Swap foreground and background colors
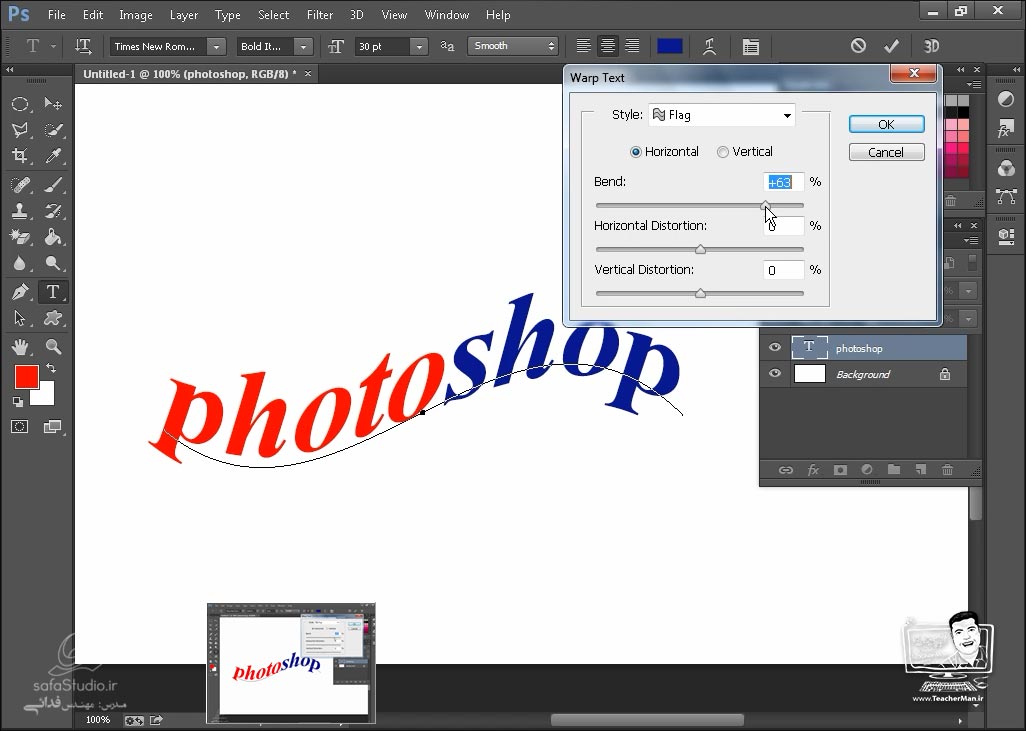 point(51,368)
